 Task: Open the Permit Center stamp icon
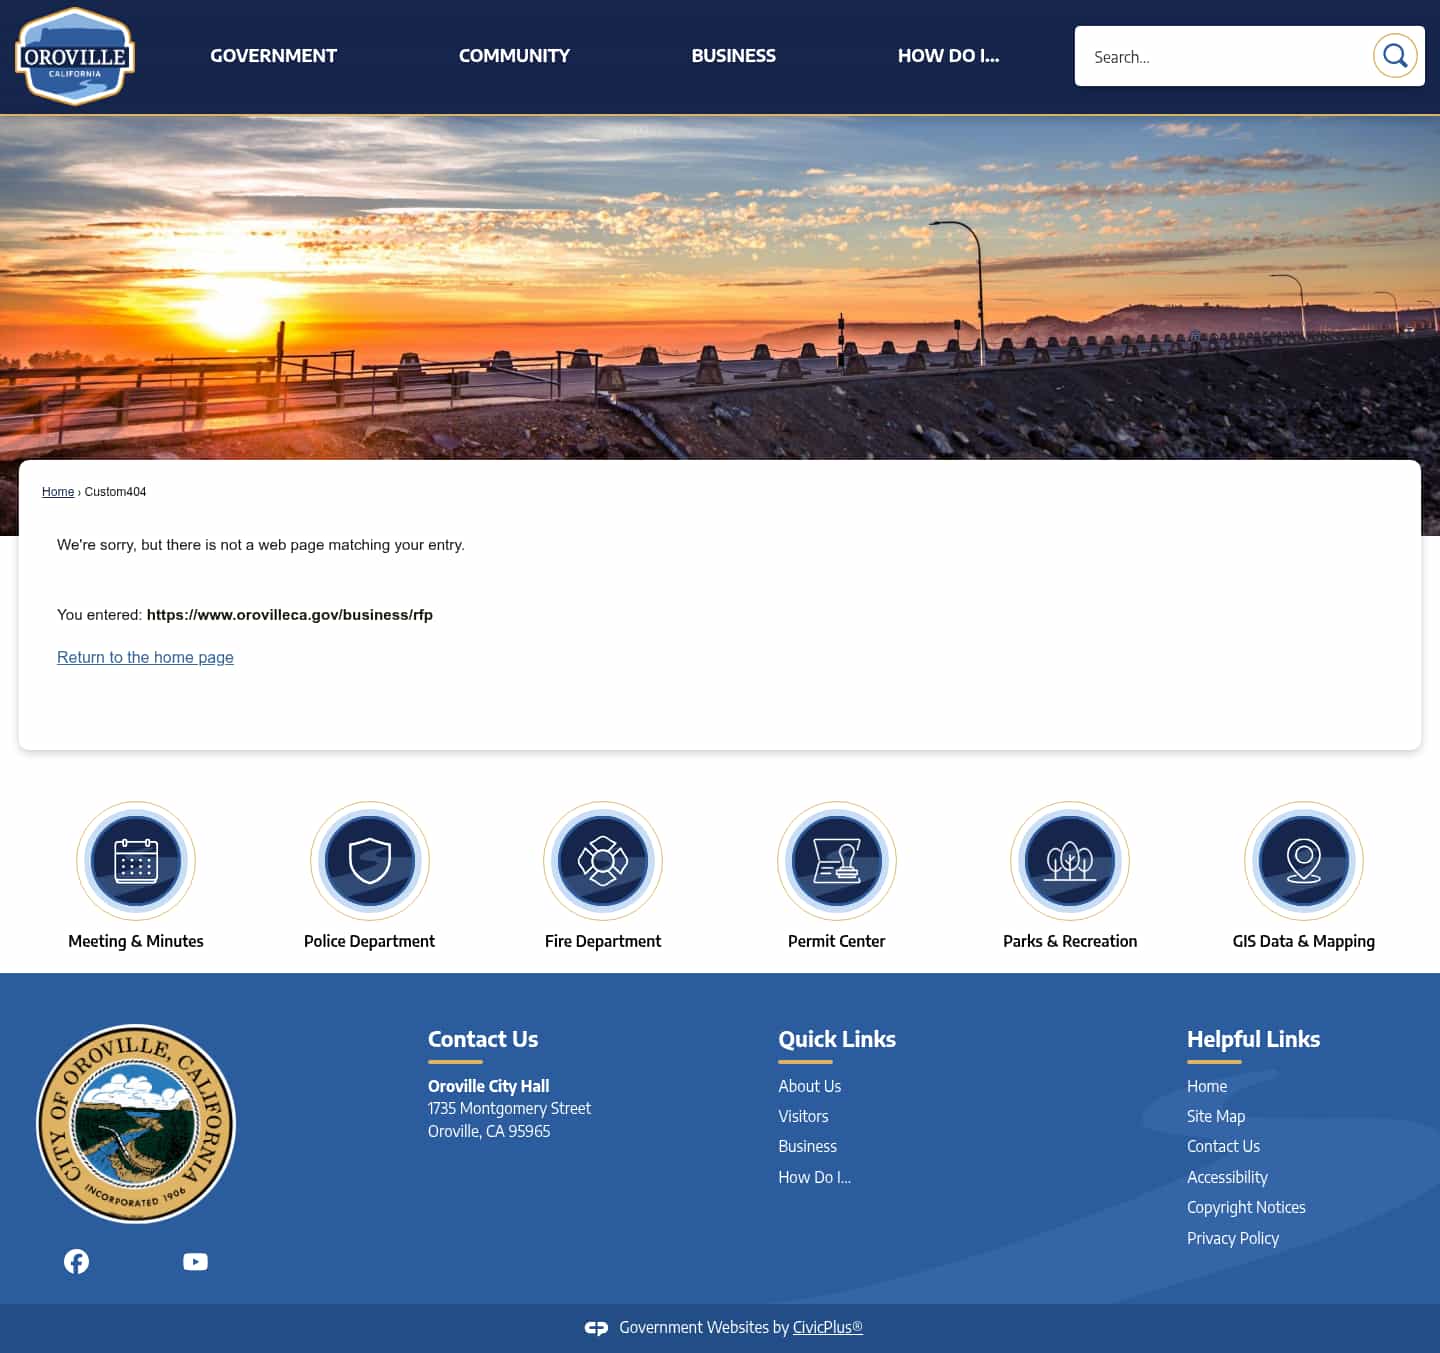click(836, 861)
